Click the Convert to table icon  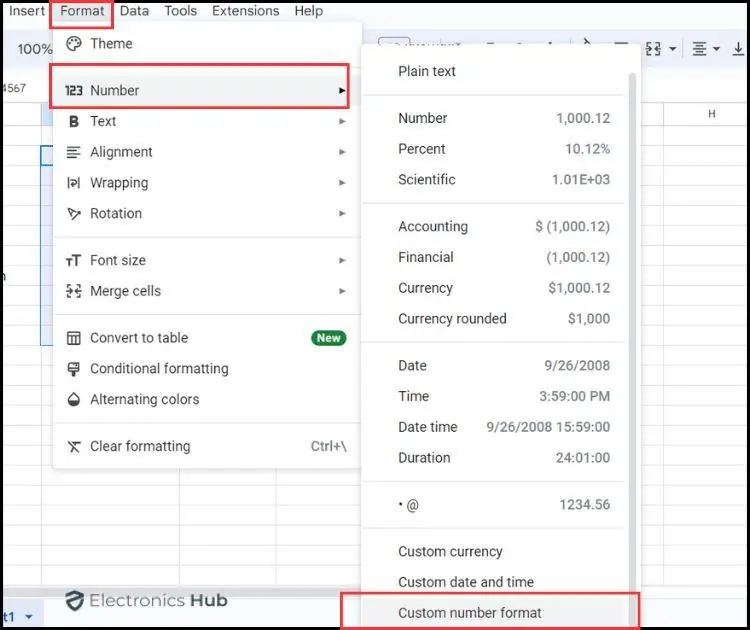tap(74, 338)
